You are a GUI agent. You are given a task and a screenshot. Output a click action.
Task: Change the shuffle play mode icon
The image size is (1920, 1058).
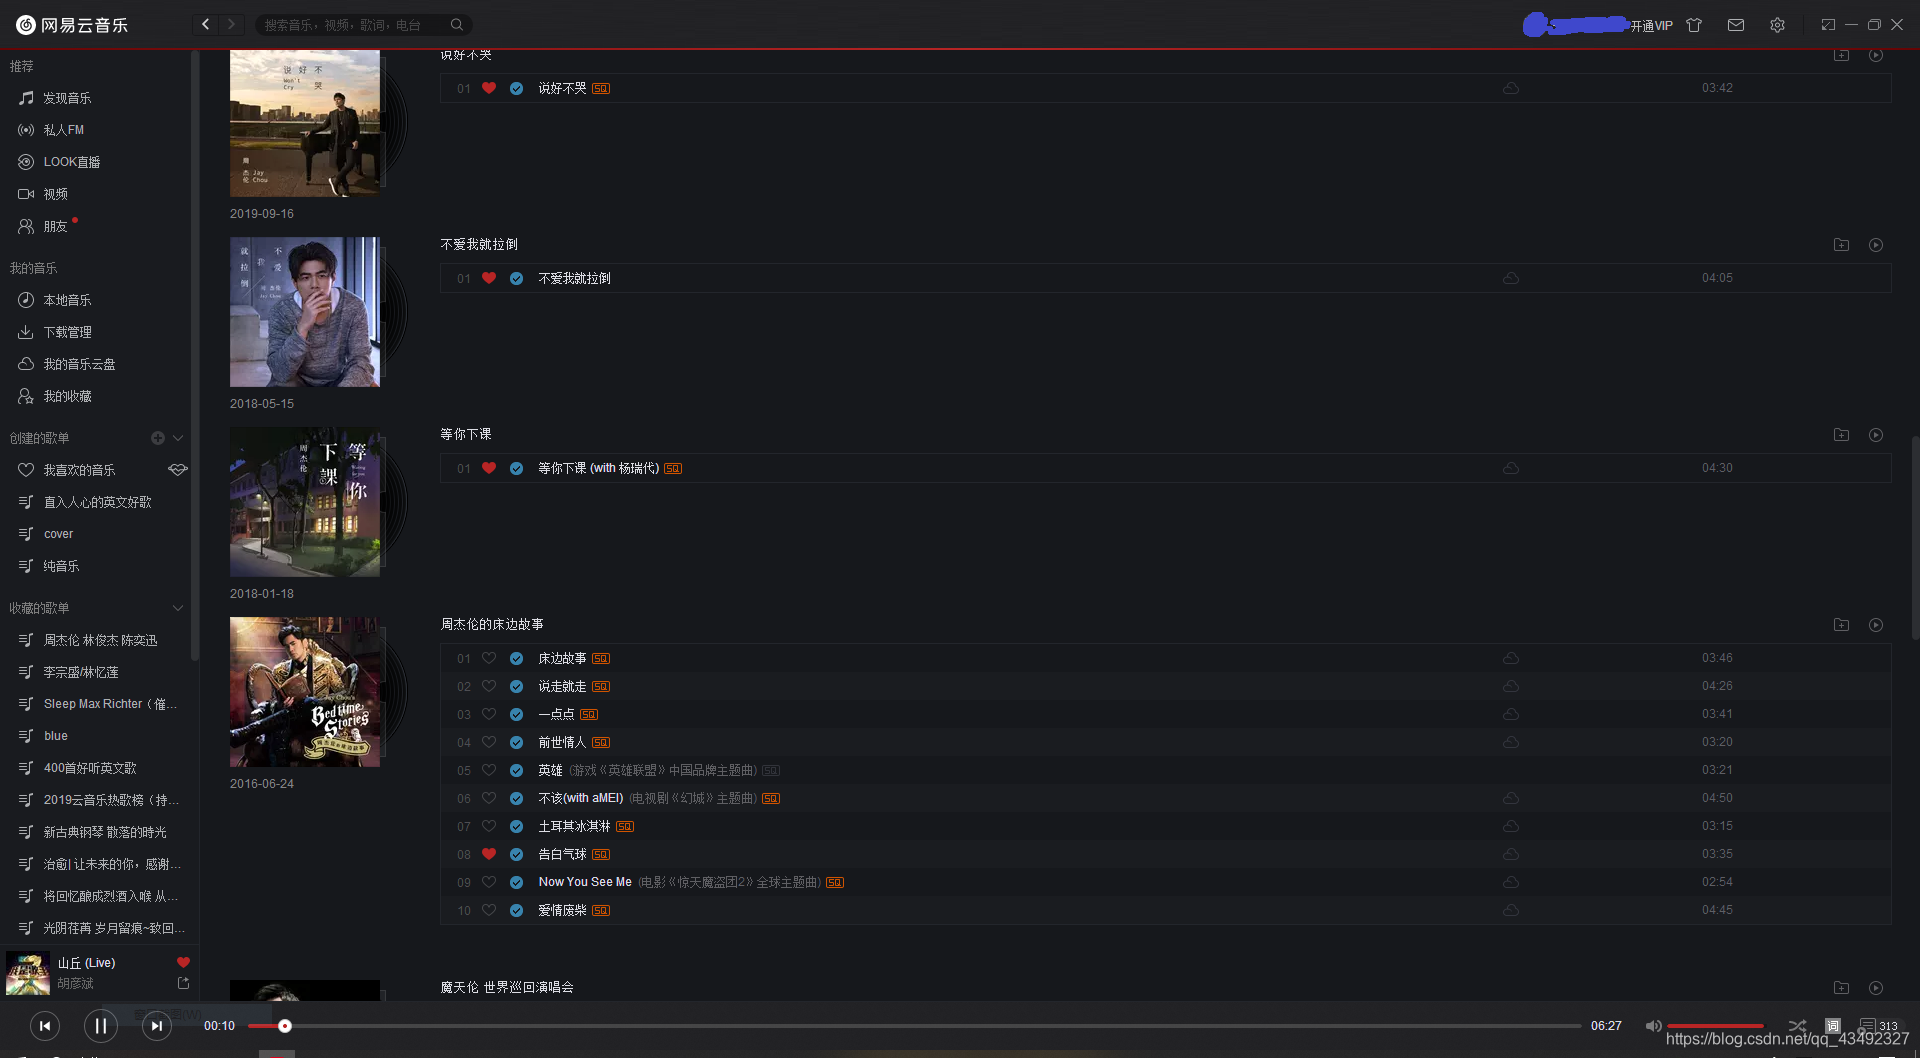pos(1797,1026)
